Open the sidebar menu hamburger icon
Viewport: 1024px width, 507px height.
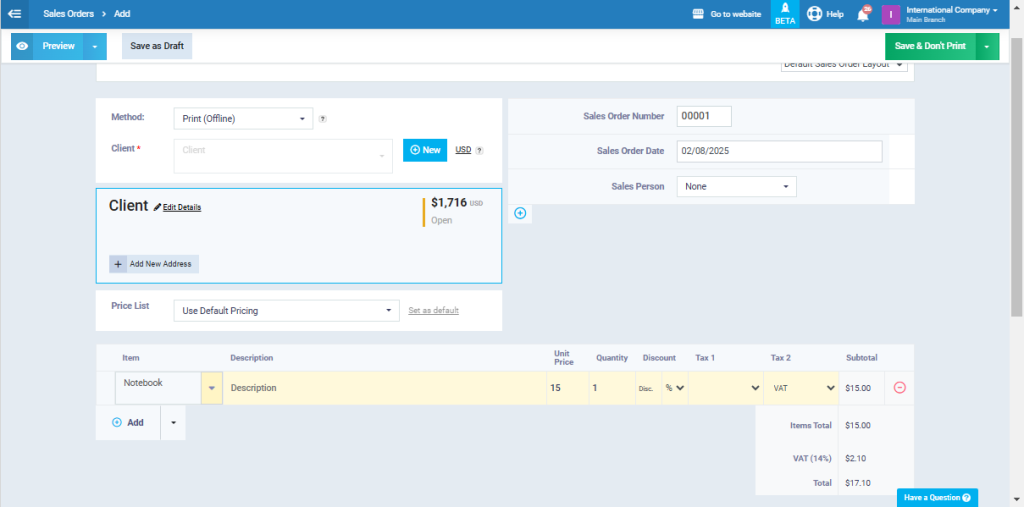[14, 14]
